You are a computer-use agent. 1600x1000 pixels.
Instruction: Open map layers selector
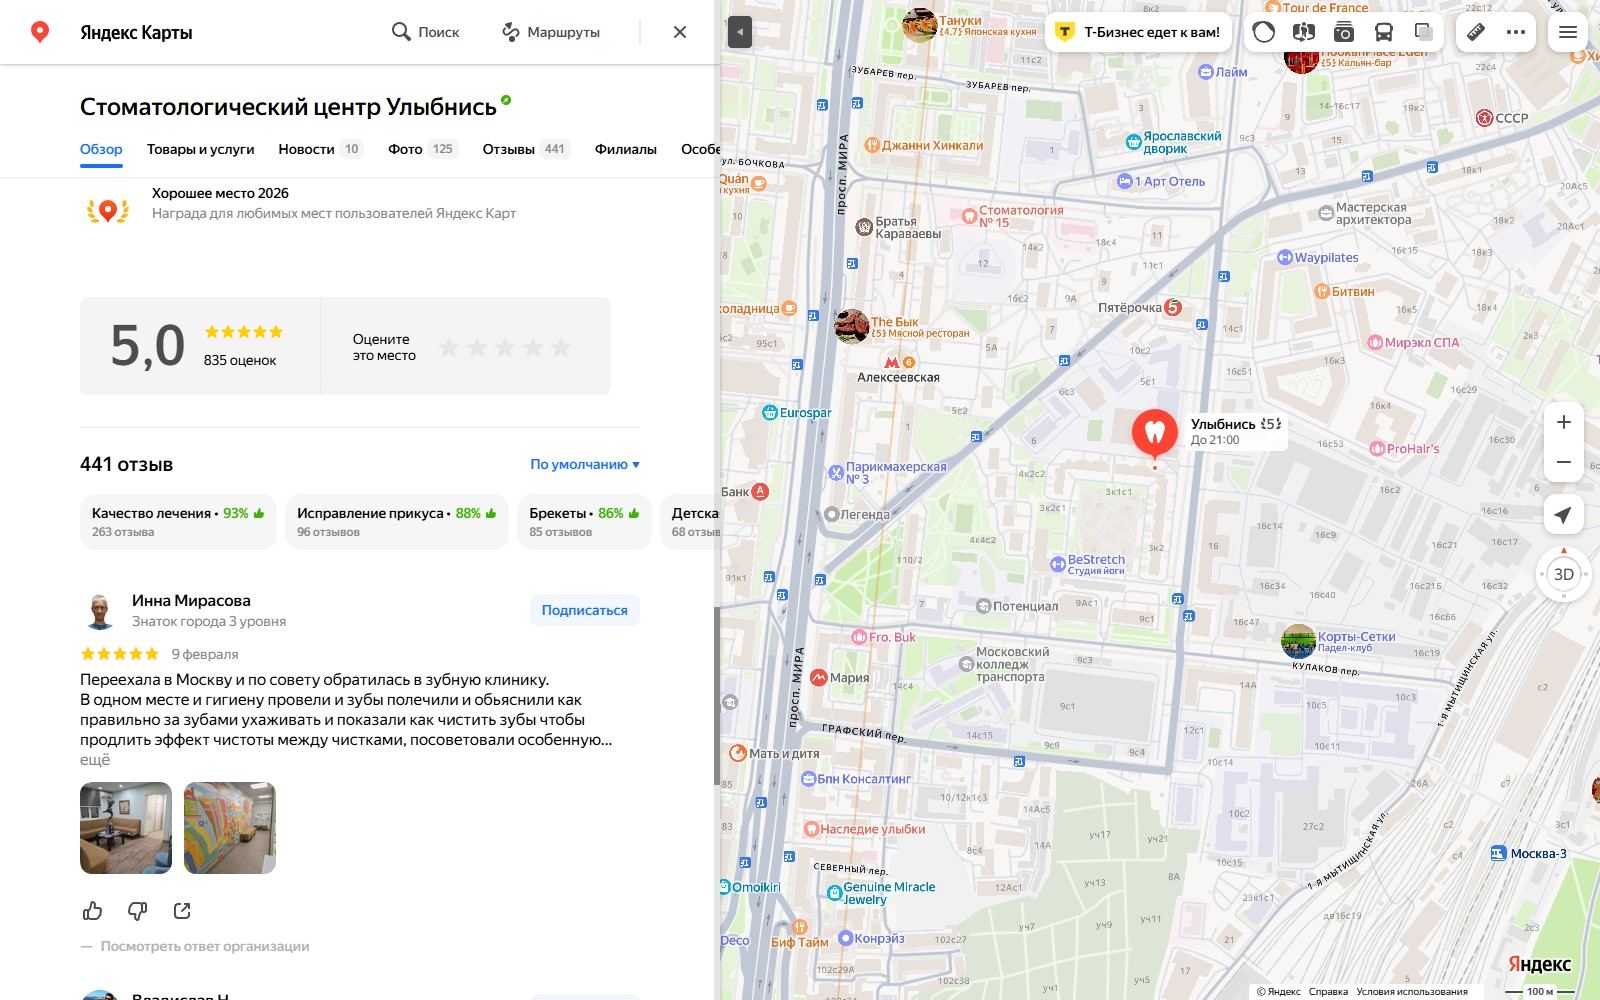[x=1424, y=32]
